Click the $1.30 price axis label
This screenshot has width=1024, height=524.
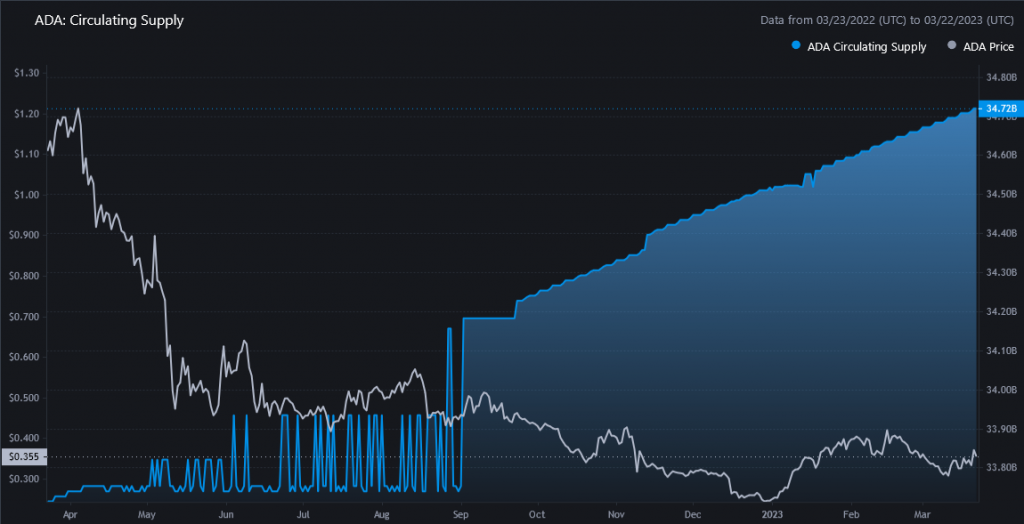coord(27,73)
